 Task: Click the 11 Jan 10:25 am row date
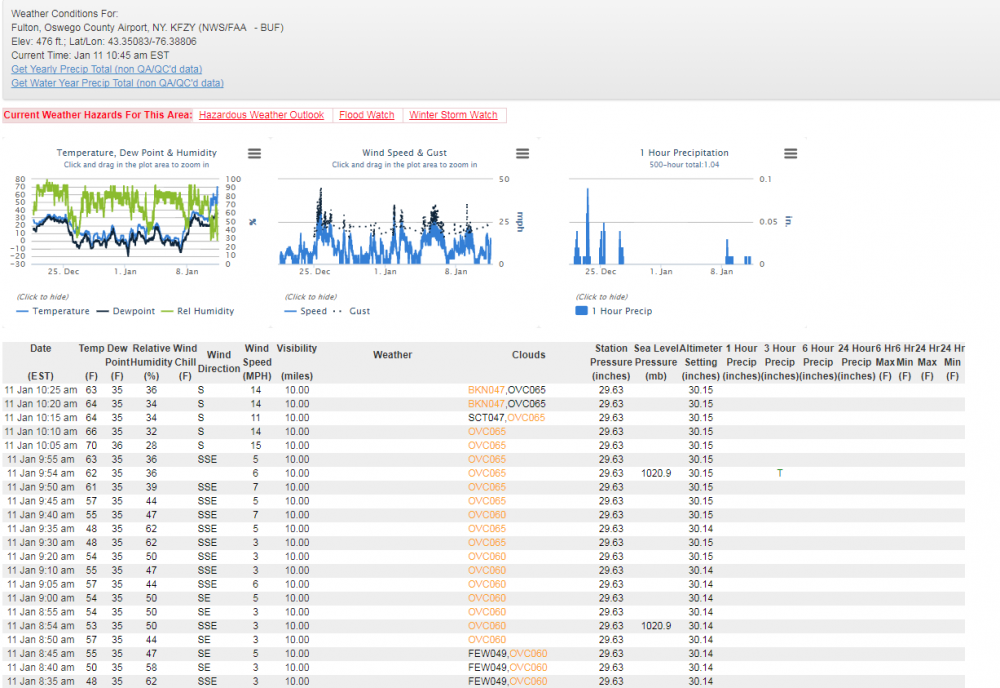click(x=41, y=390)
